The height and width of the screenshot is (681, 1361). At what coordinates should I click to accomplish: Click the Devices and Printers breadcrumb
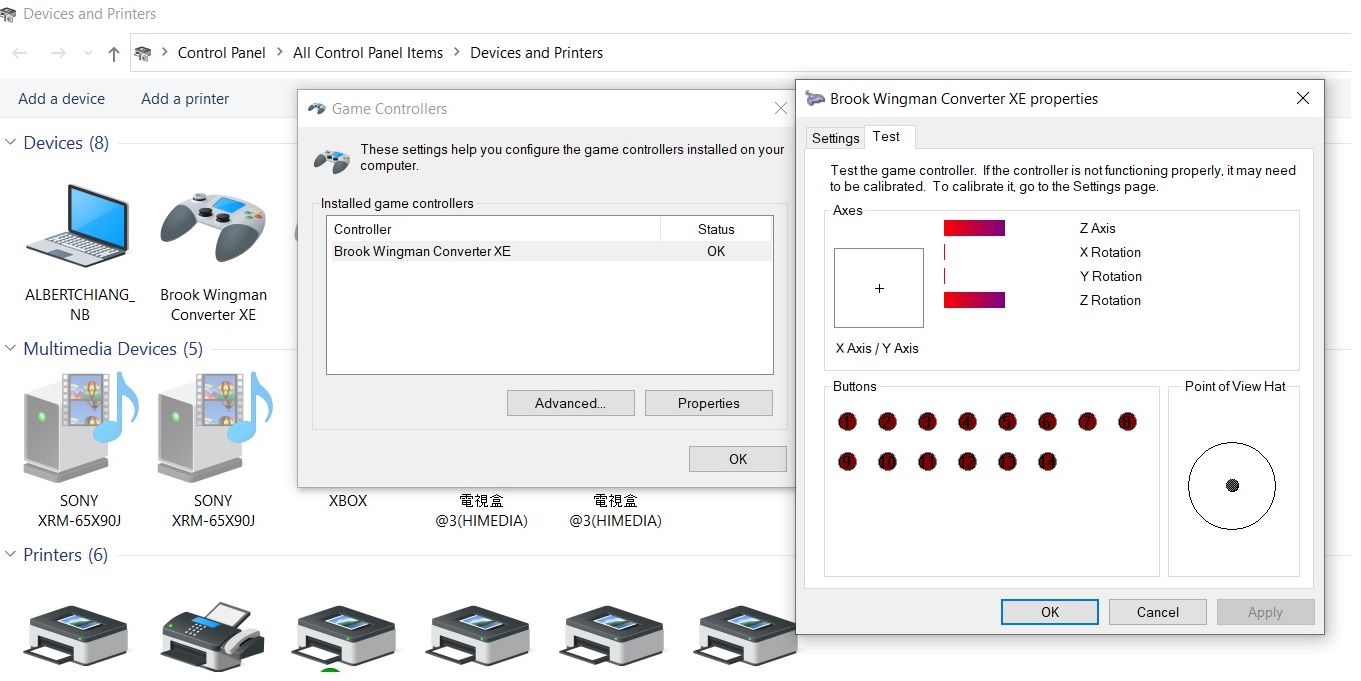point(537,53)
